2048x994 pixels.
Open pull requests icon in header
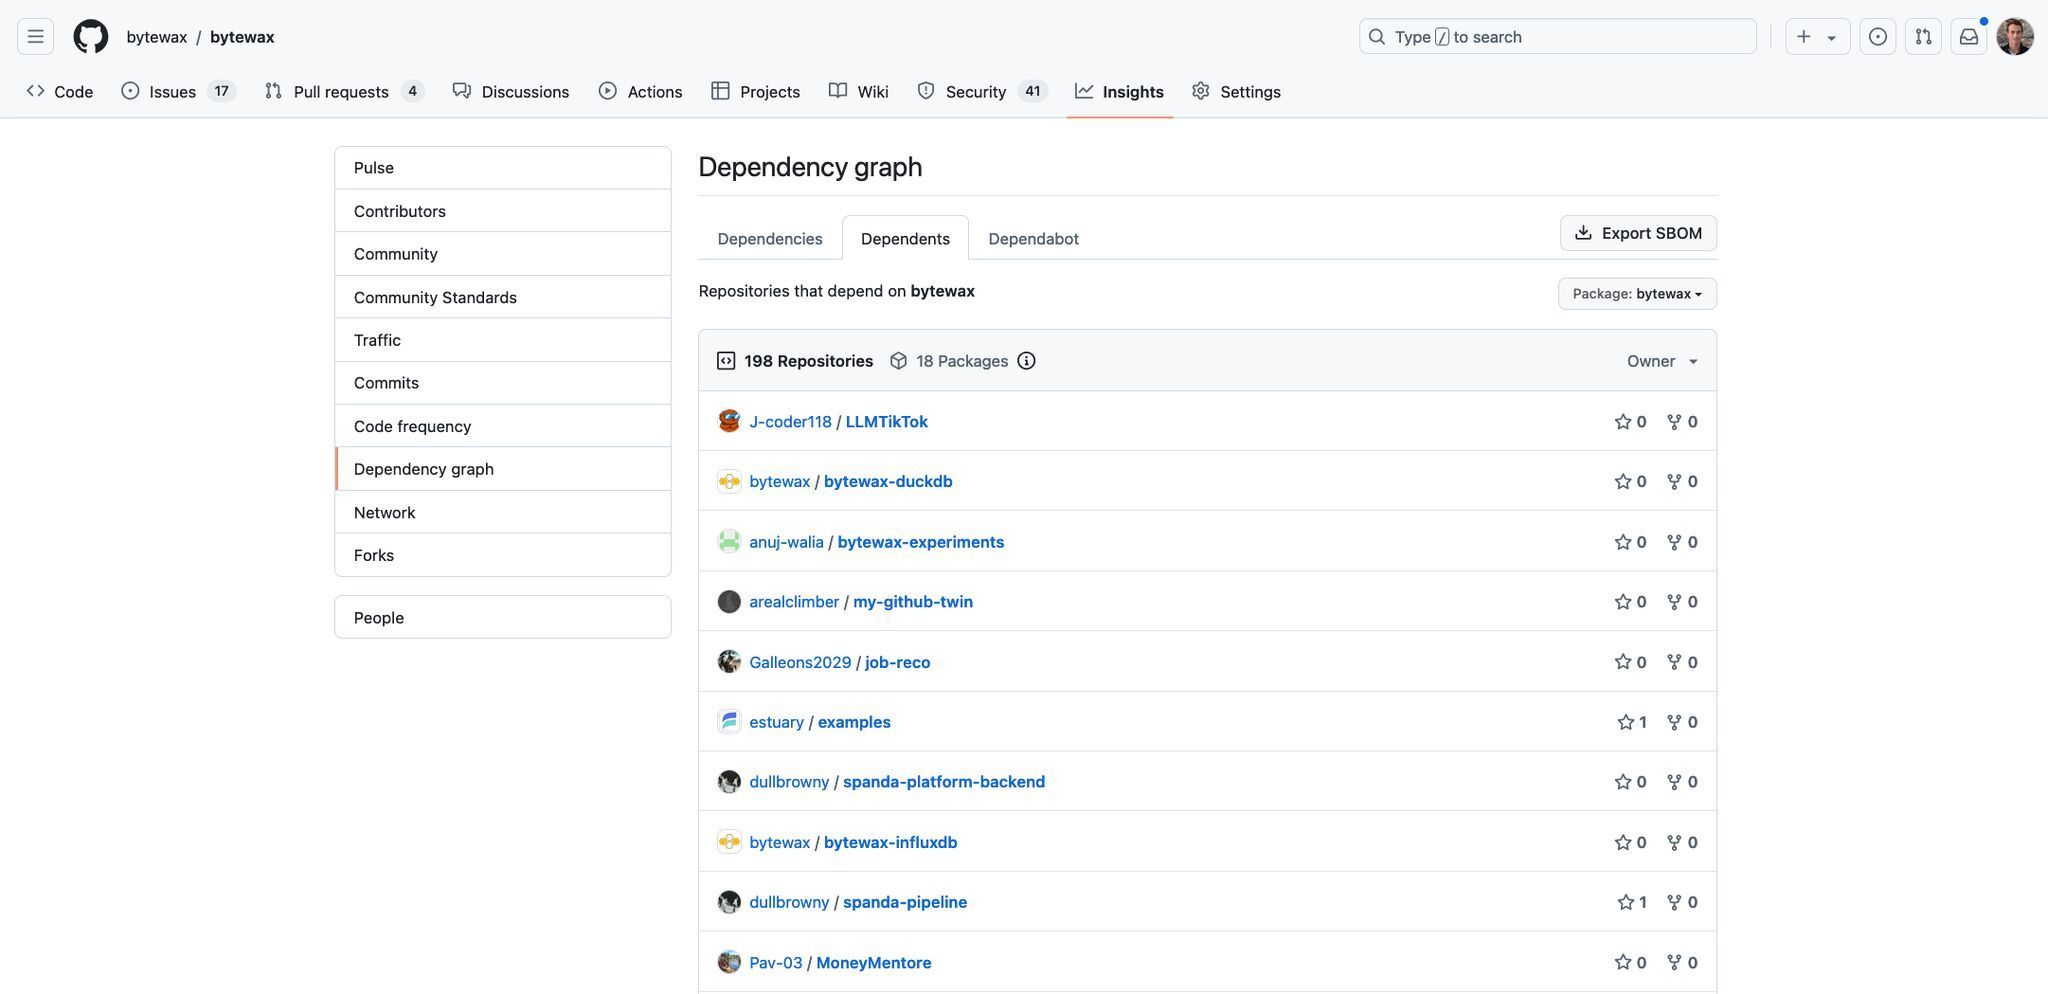click(1923, 37)
